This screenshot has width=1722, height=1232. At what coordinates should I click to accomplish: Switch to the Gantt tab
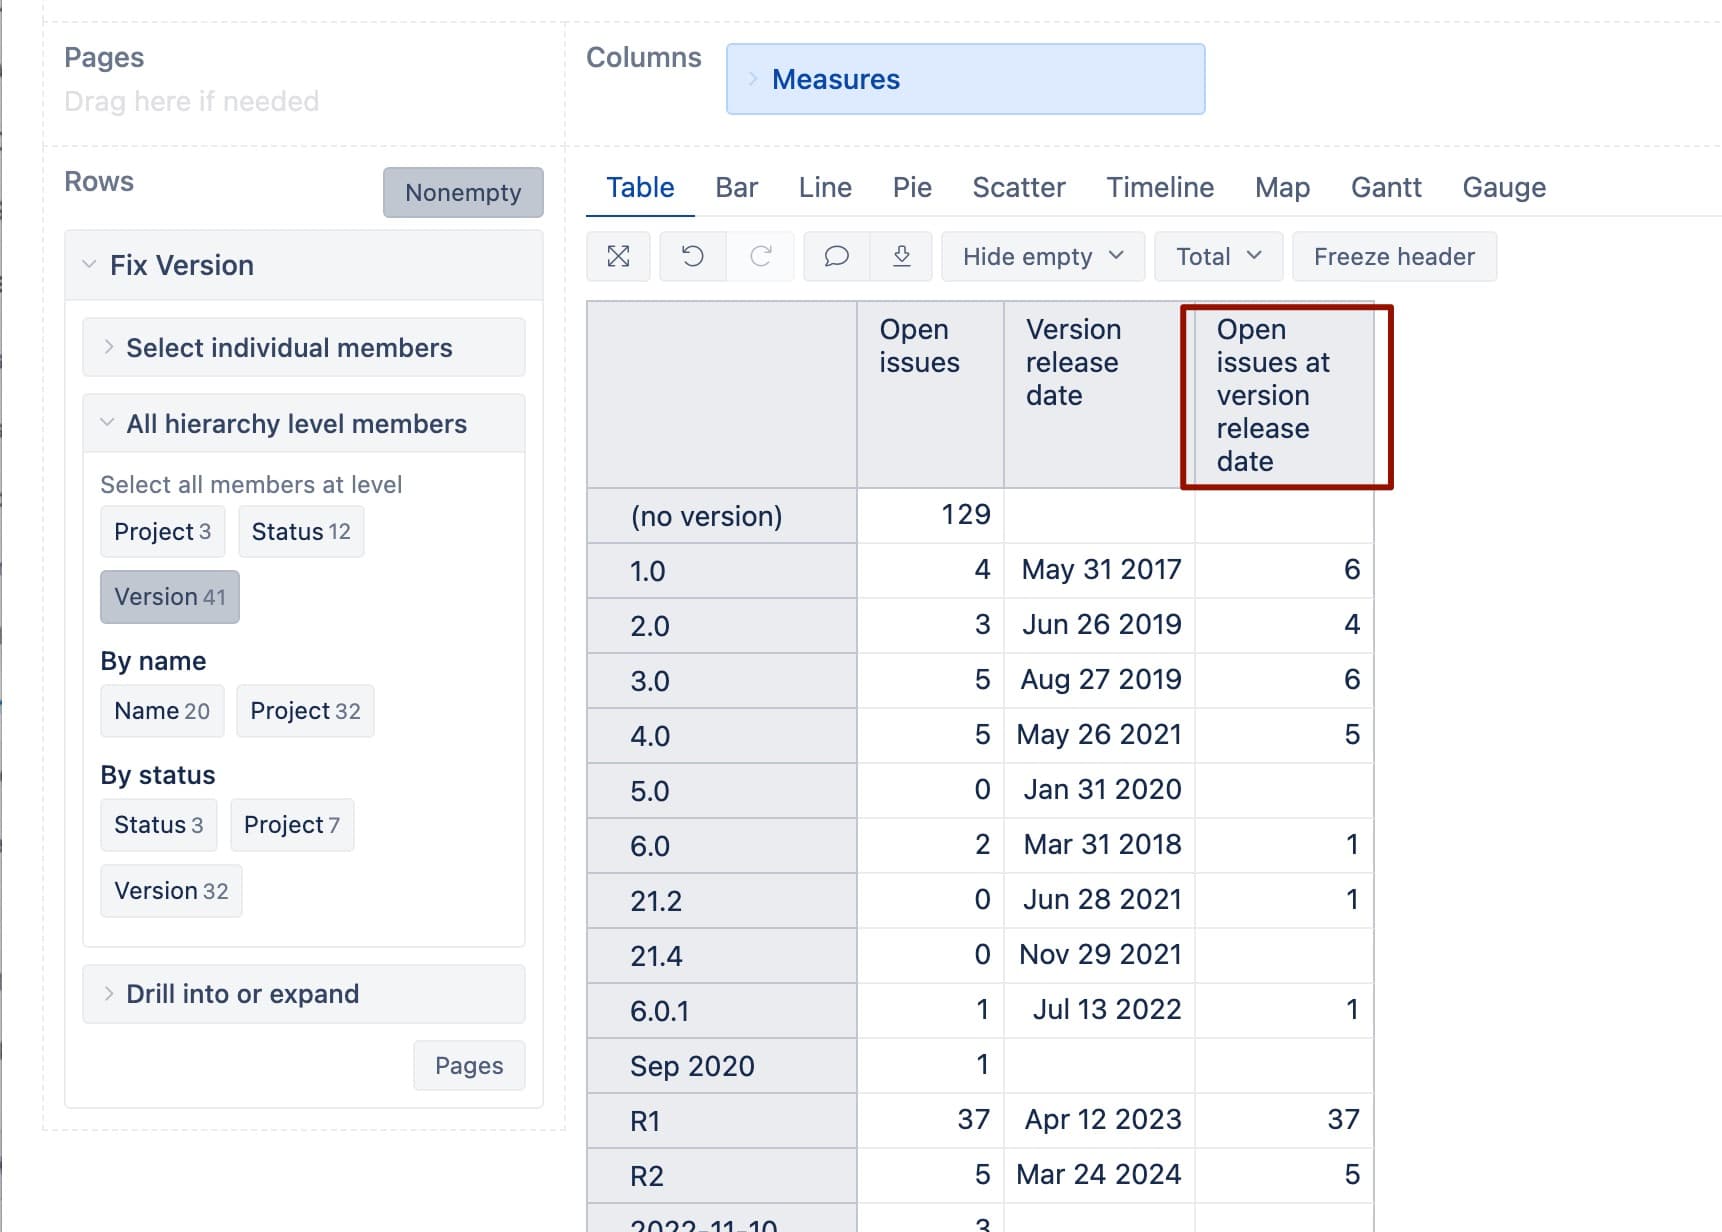click(1386, 188)
